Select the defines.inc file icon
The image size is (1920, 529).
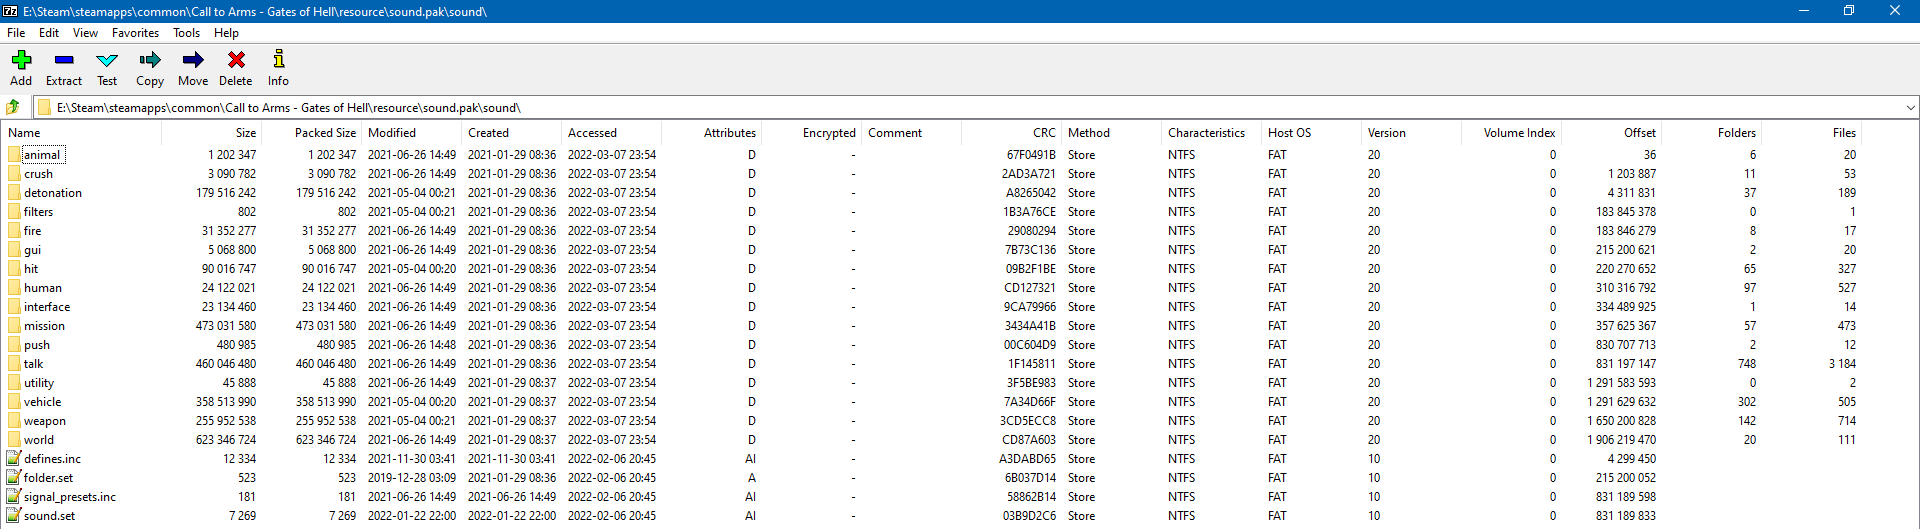[14, 458]
